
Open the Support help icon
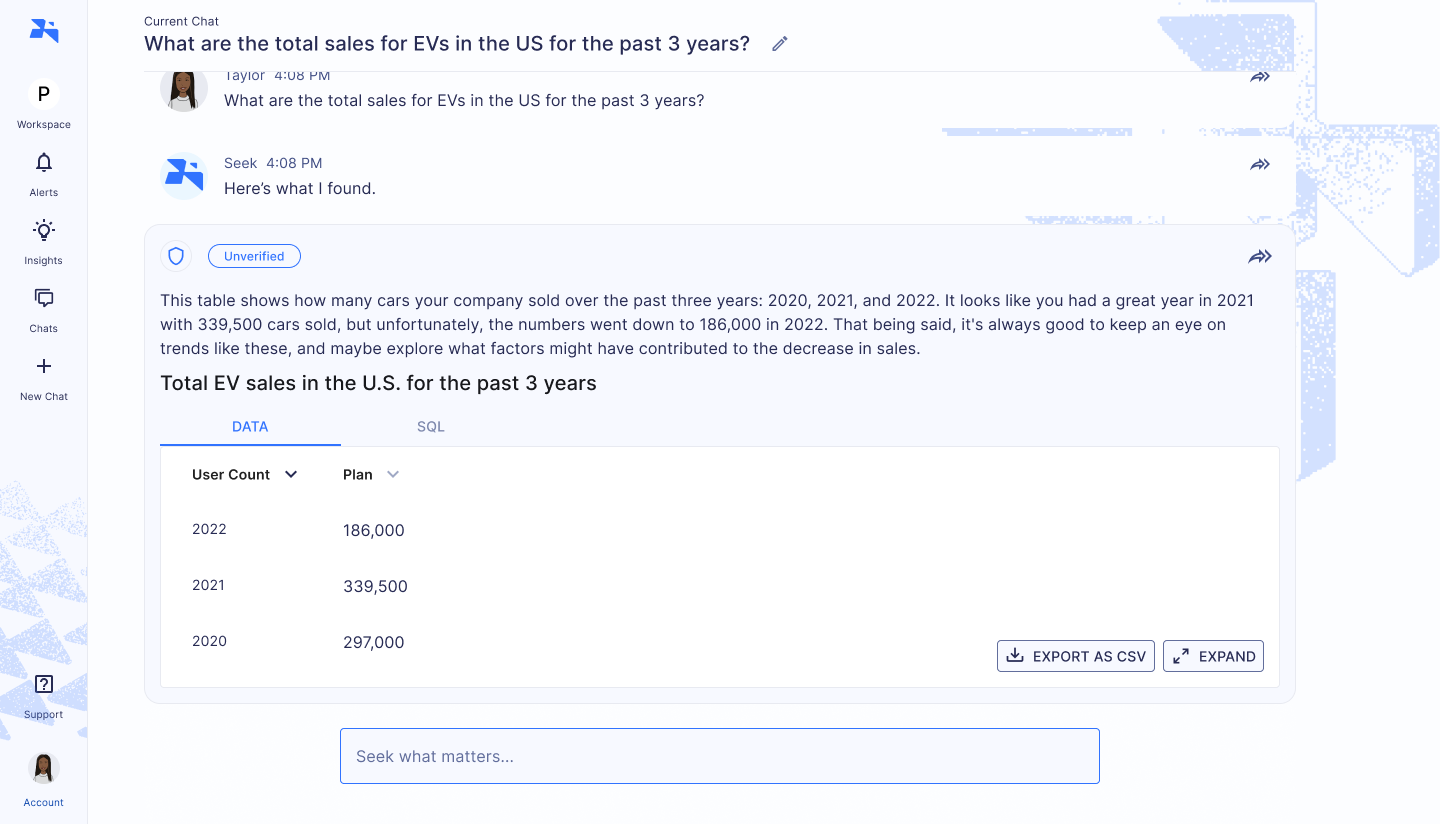point(44,684)
